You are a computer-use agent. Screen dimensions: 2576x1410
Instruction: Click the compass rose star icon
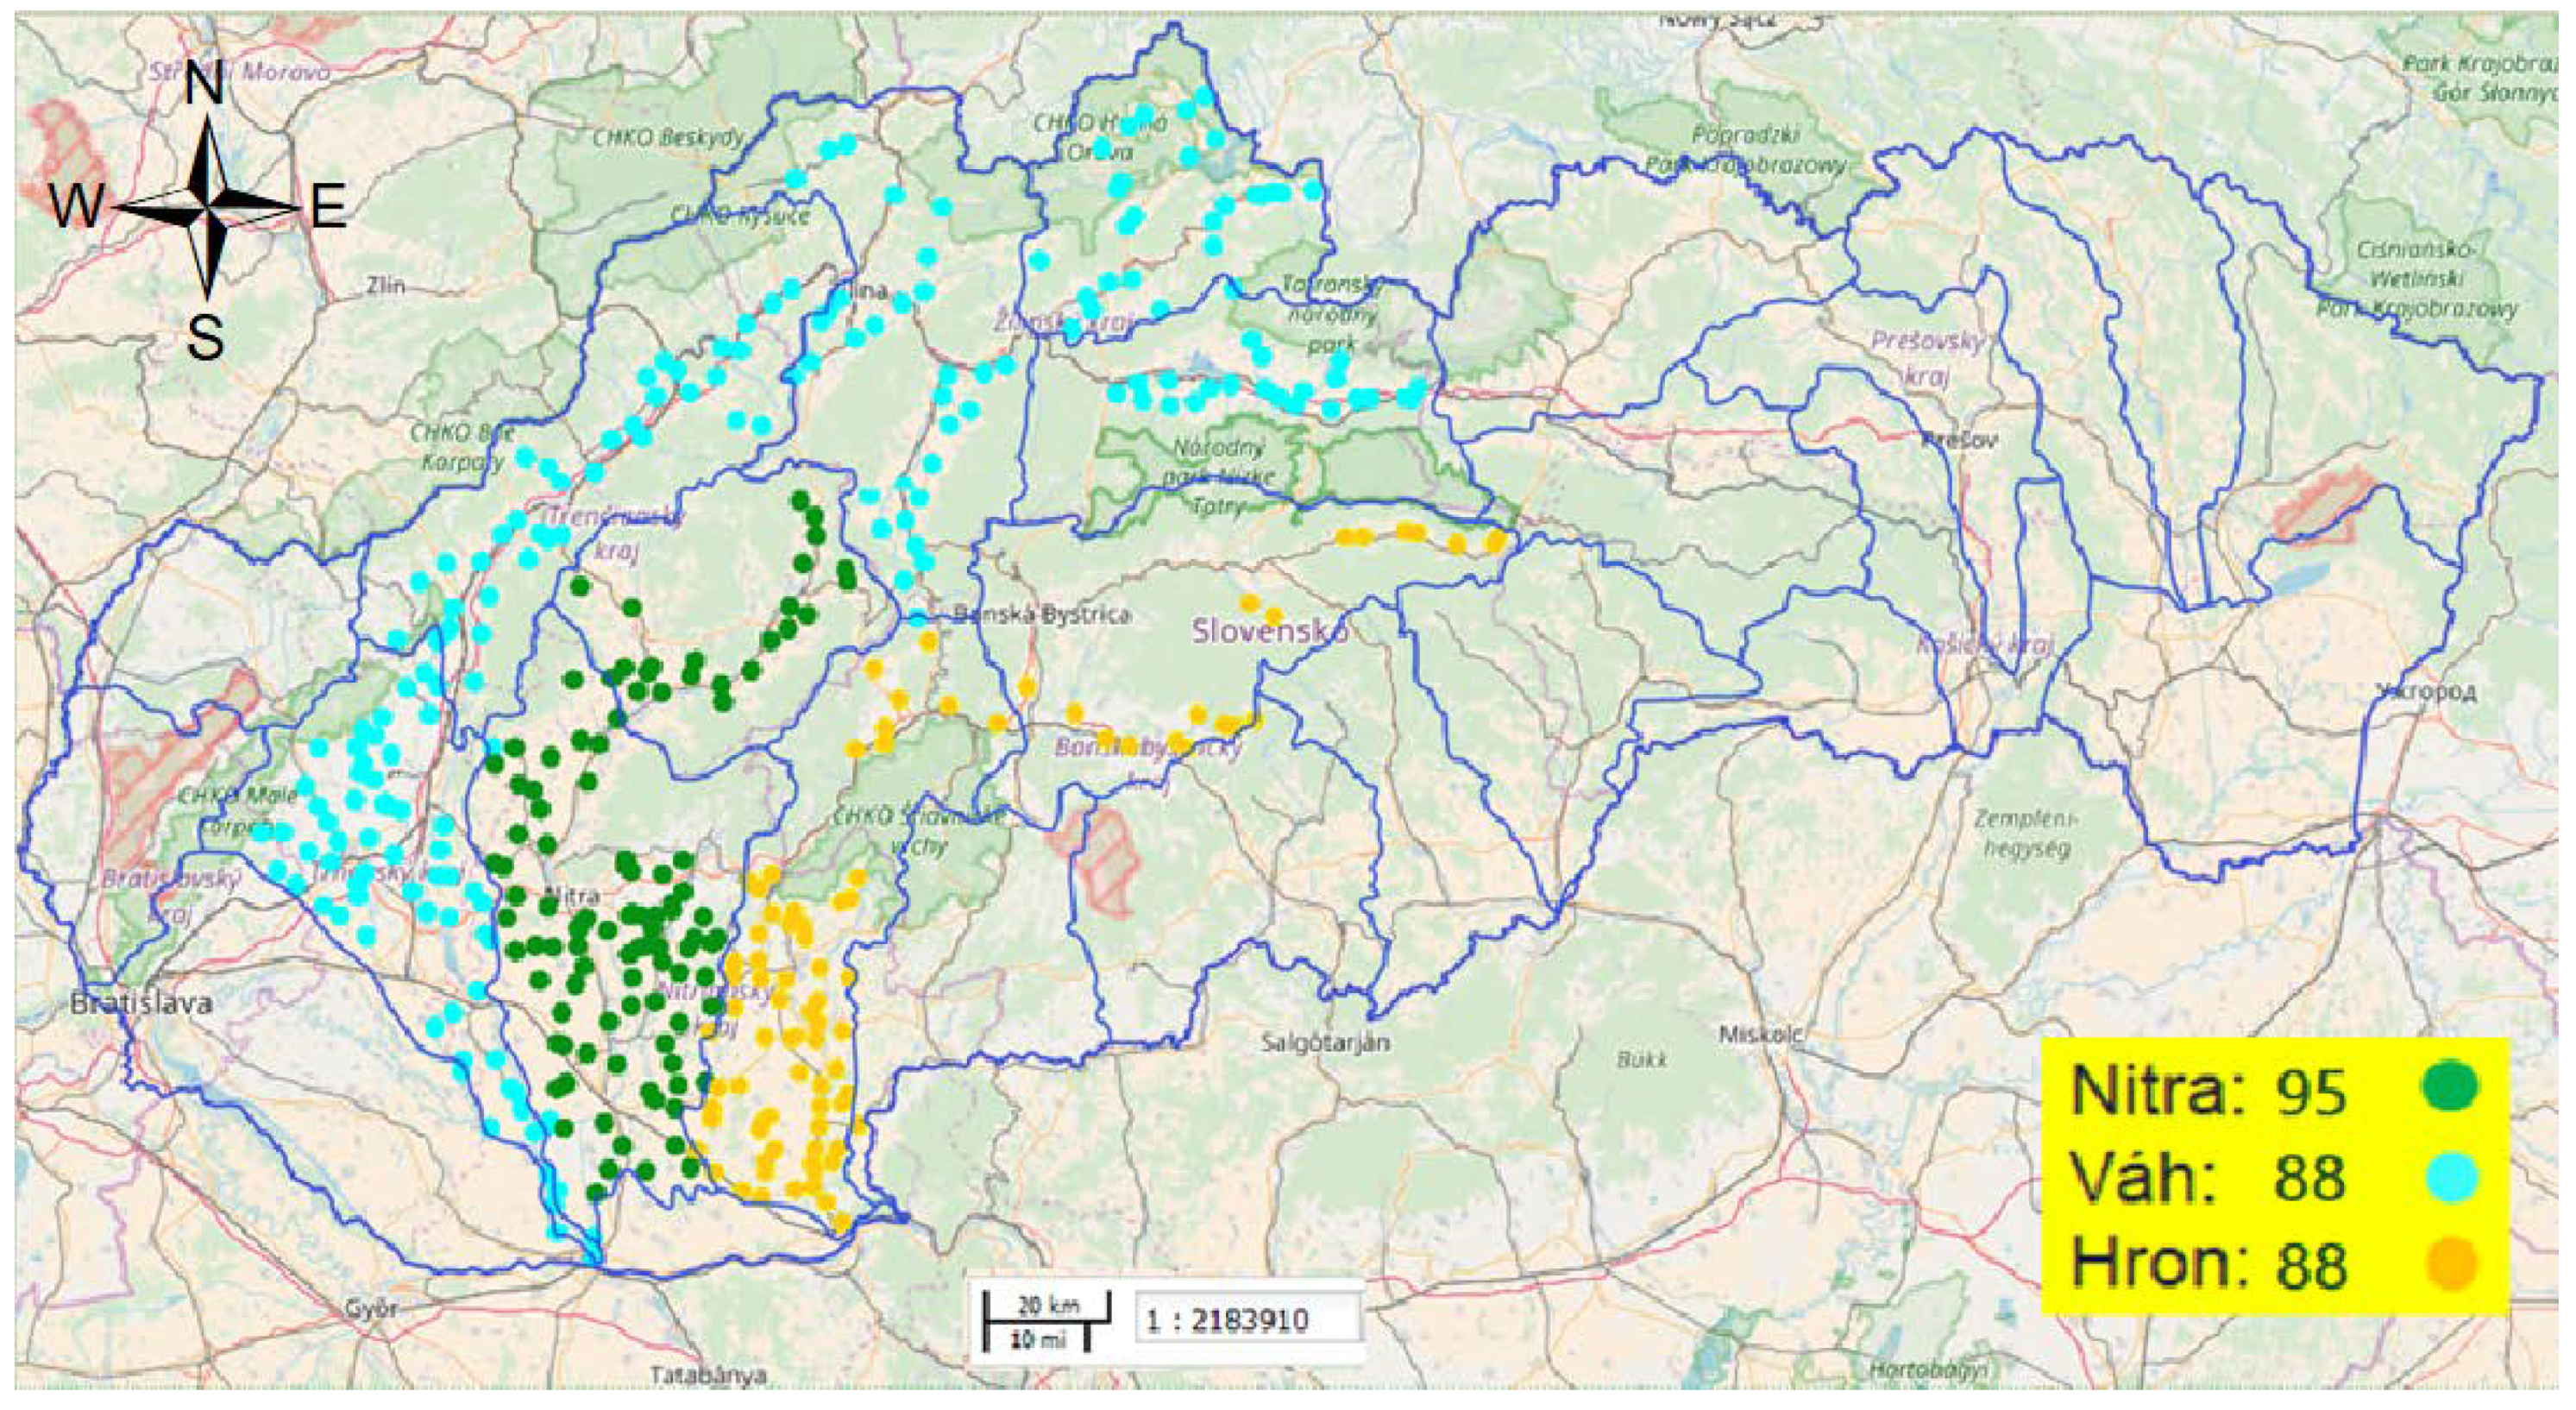point(208,209)
